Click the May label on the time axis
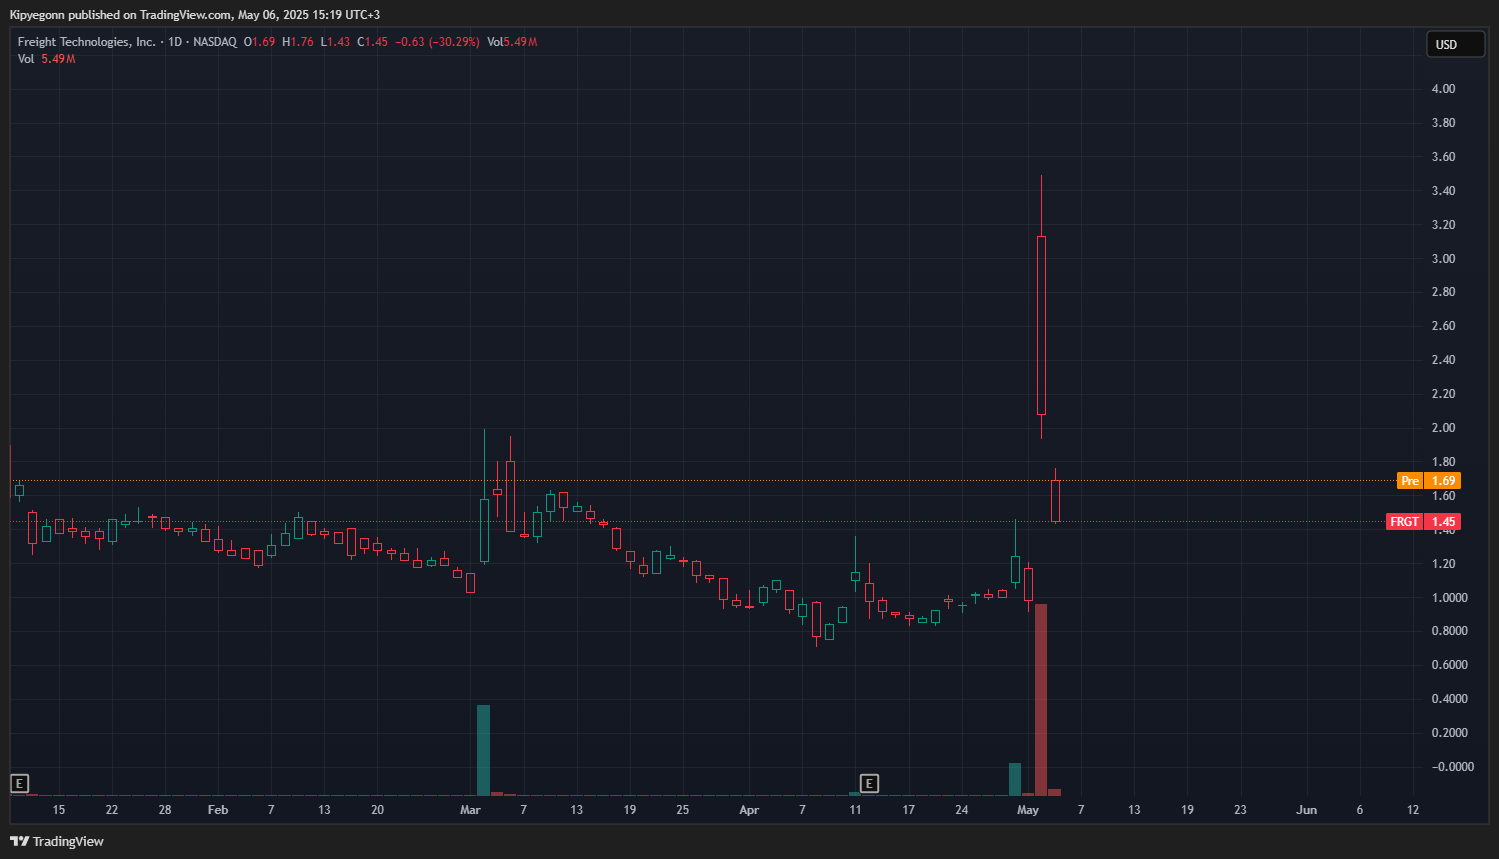 click(1028, 810)
